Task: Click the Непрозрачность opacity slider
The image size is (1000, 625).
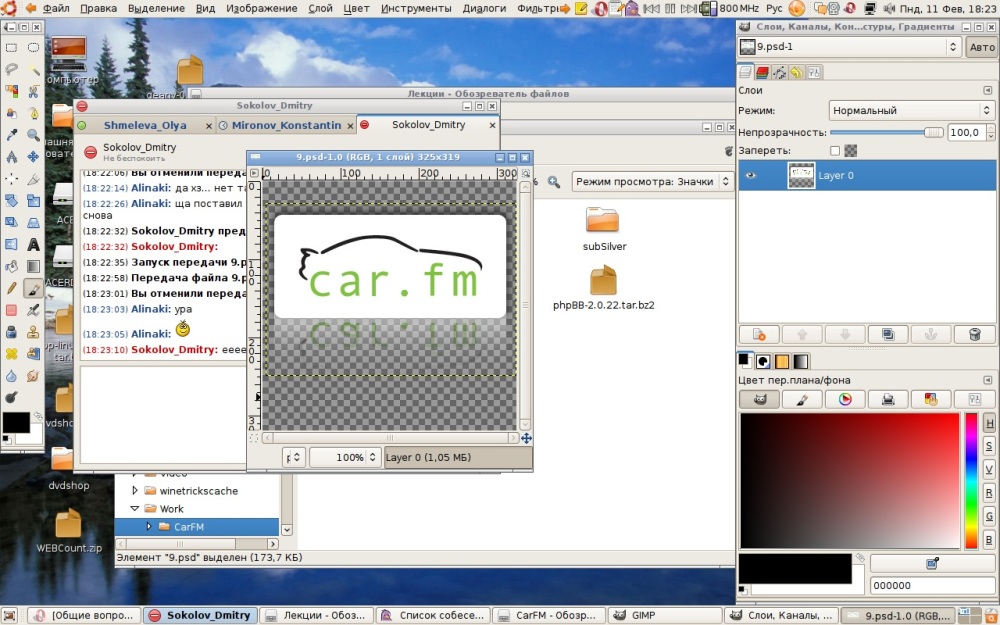Action: coord(887,133)
